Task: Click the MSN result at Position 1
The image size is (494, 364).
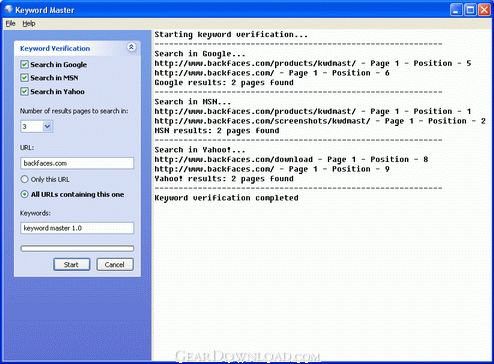Action: (313, 111)
